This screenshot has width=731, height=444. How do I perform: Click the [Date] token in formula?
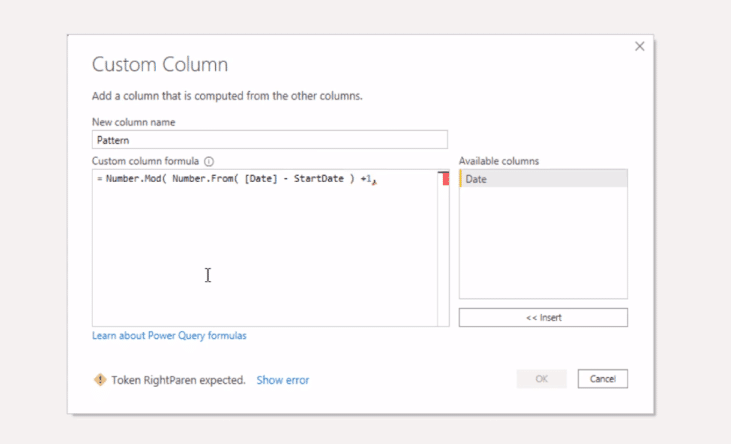tap(261, 179)
